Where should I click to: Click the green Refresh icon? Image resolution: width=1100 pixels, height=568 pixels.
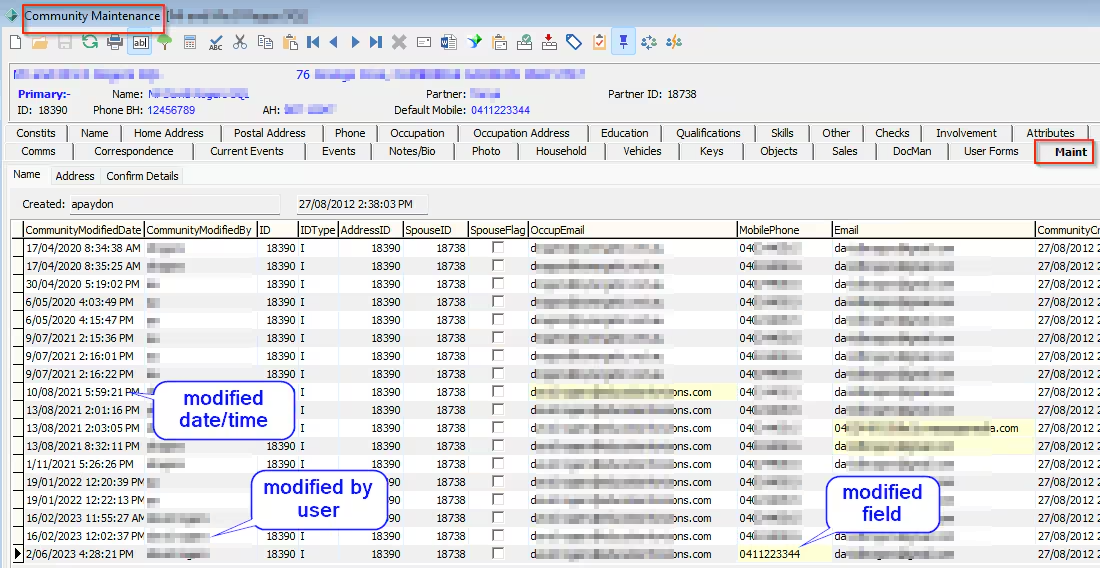90,42
